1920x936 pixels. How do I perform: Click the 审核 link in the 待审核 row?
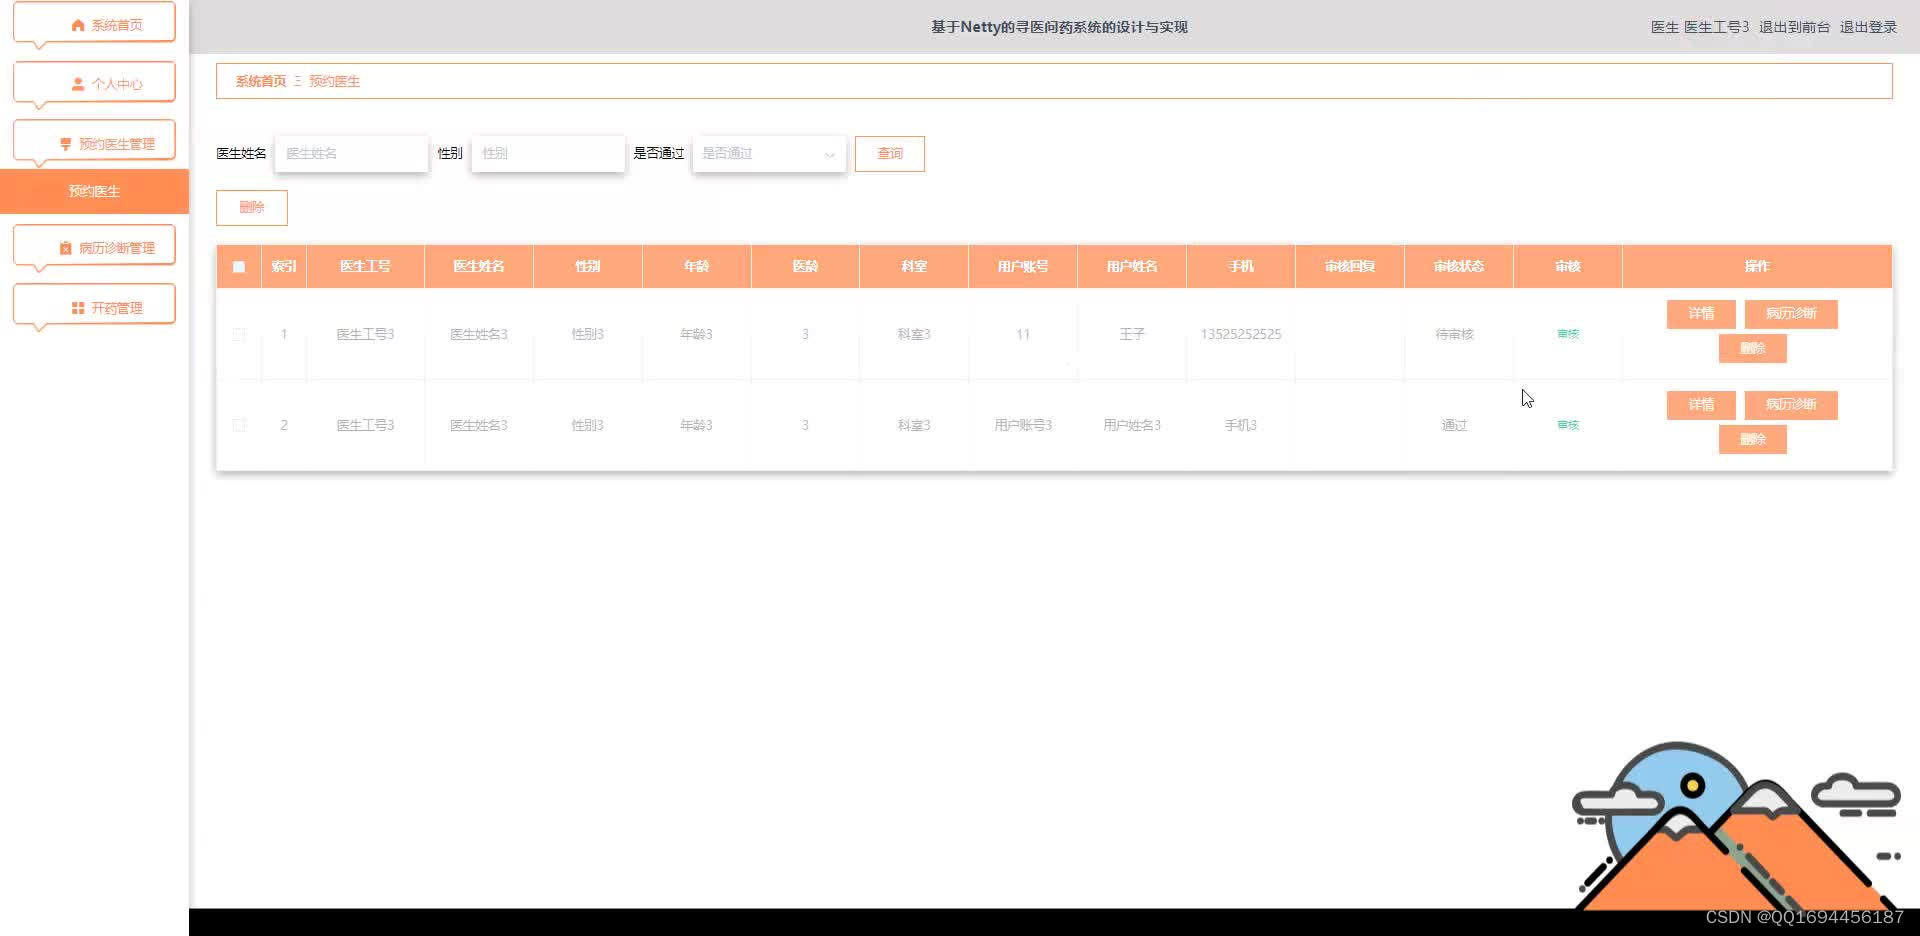[x=1568, y=334]
